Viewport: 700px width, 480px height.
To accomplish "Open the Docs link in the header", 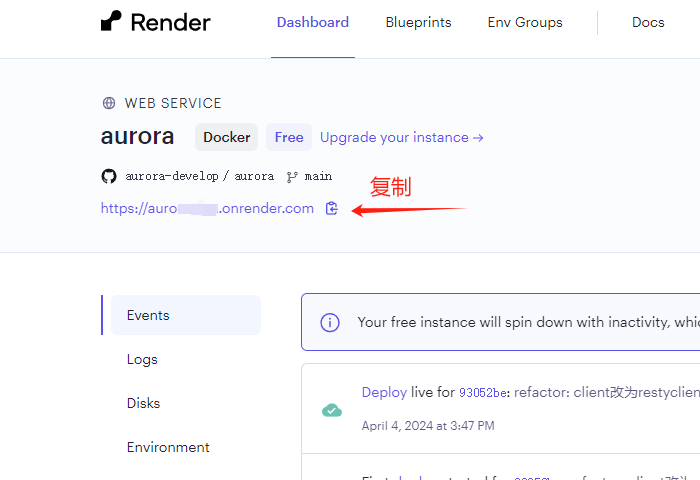I will click(x=648, y=22).
